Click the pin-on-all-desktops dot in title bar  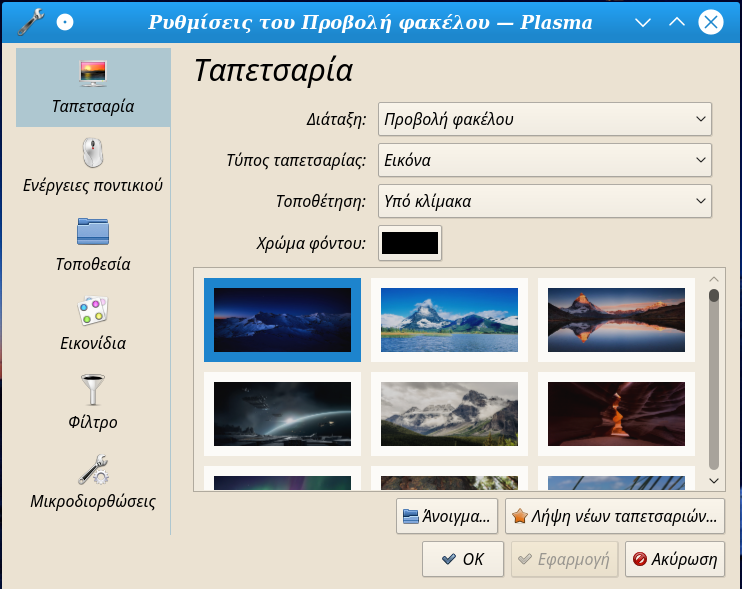pyautogui.click(x=65, y=22)
